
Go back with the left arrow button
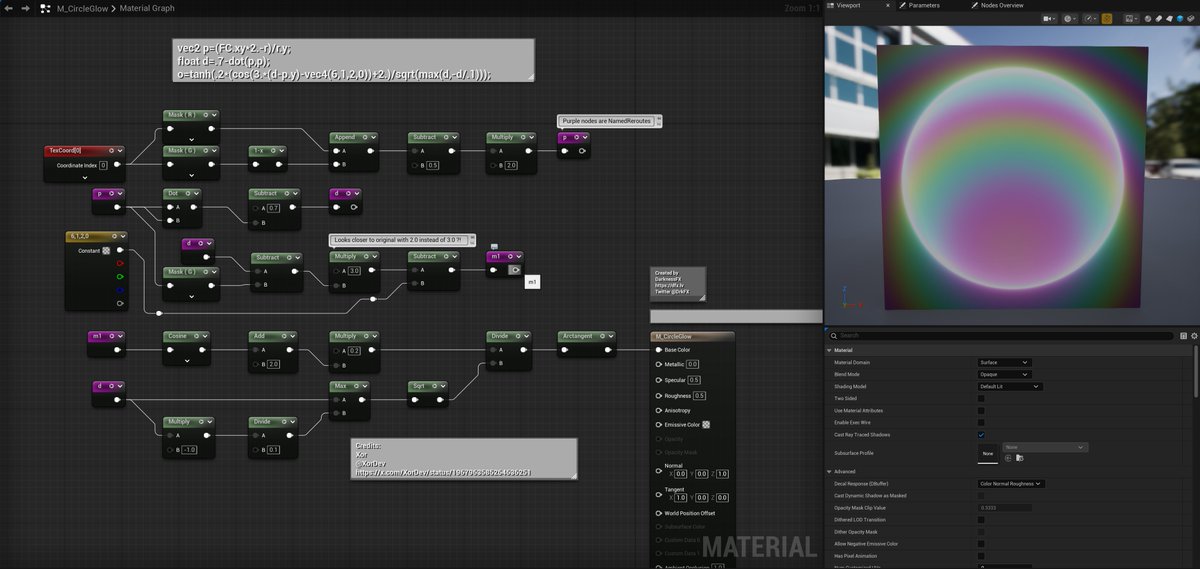pos(10,8)
